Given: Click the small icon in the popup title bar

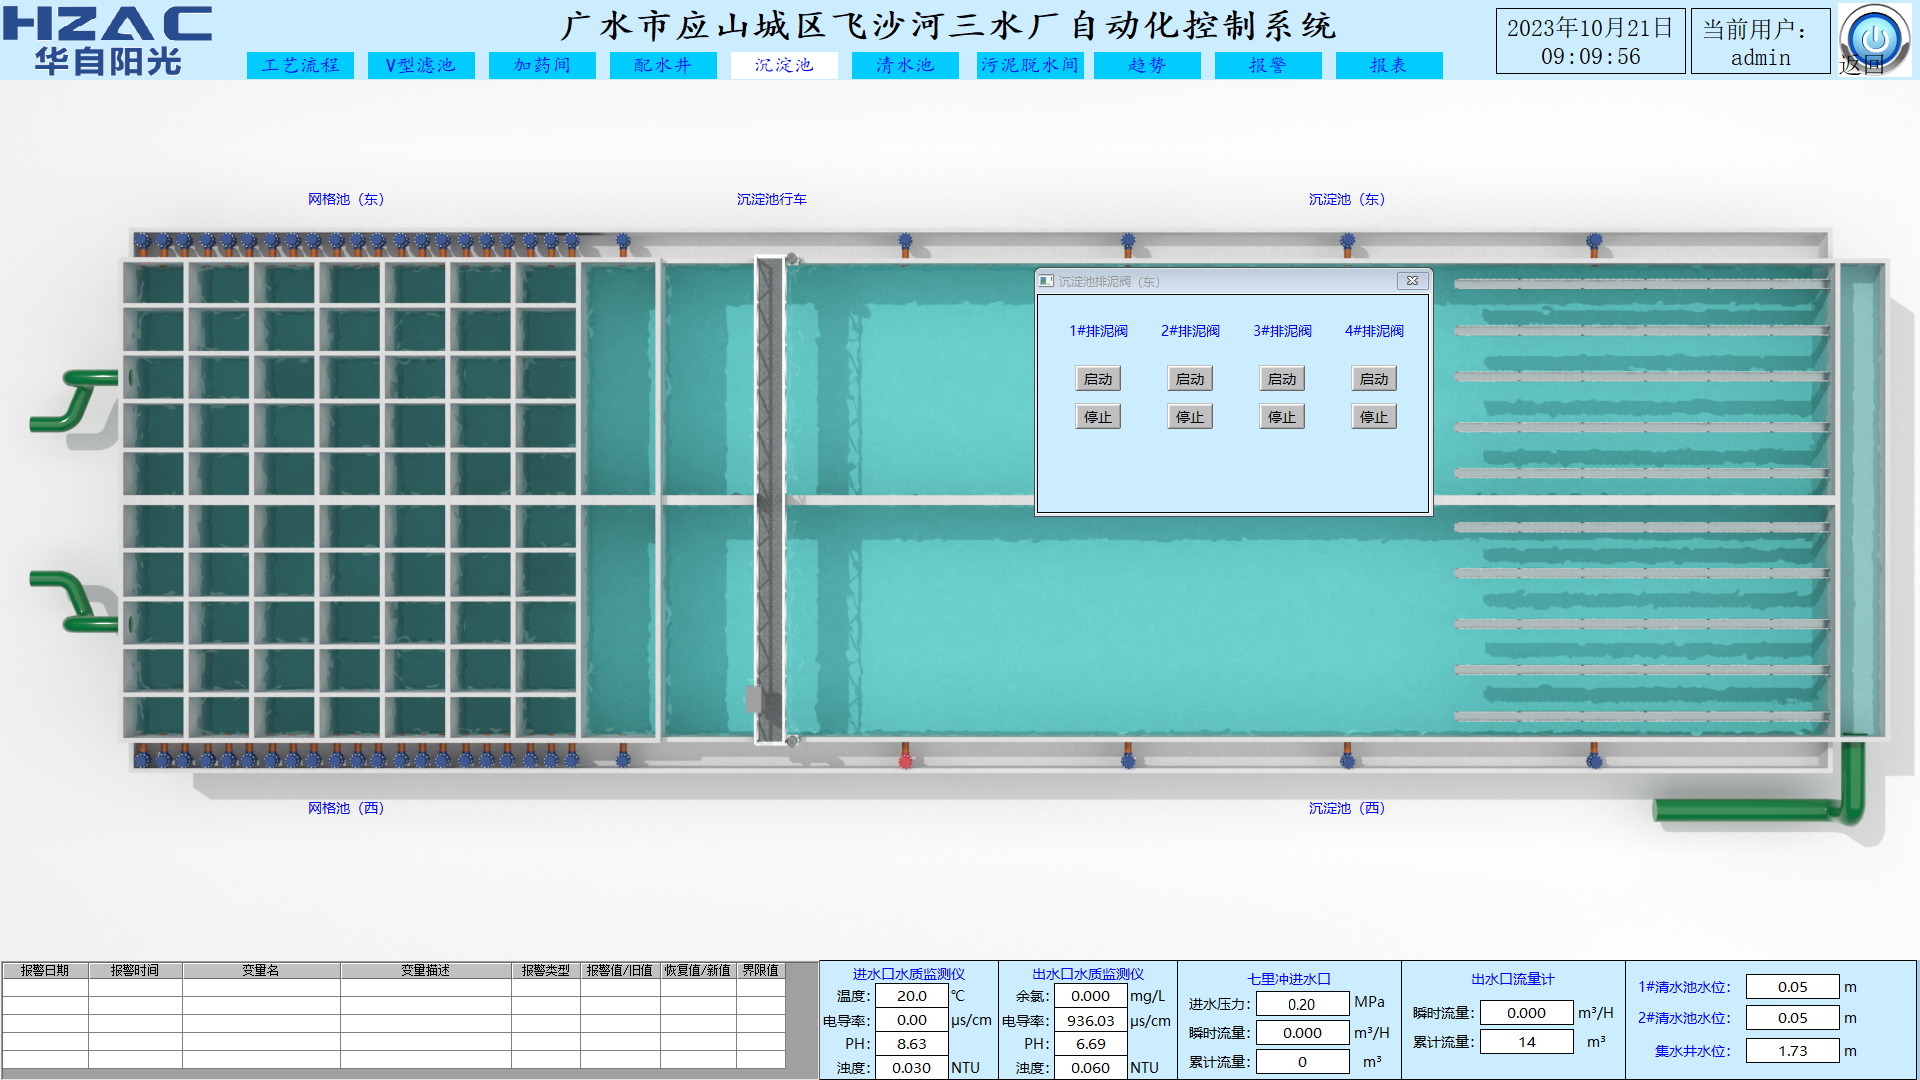Looking at the screenshot, I should pos(1046,281).
